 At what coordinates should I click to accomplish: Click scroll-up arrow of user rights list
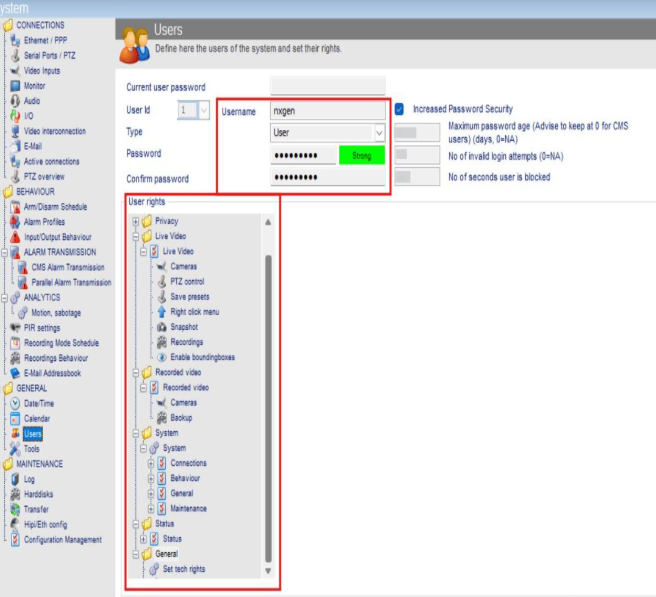point(268,222)
